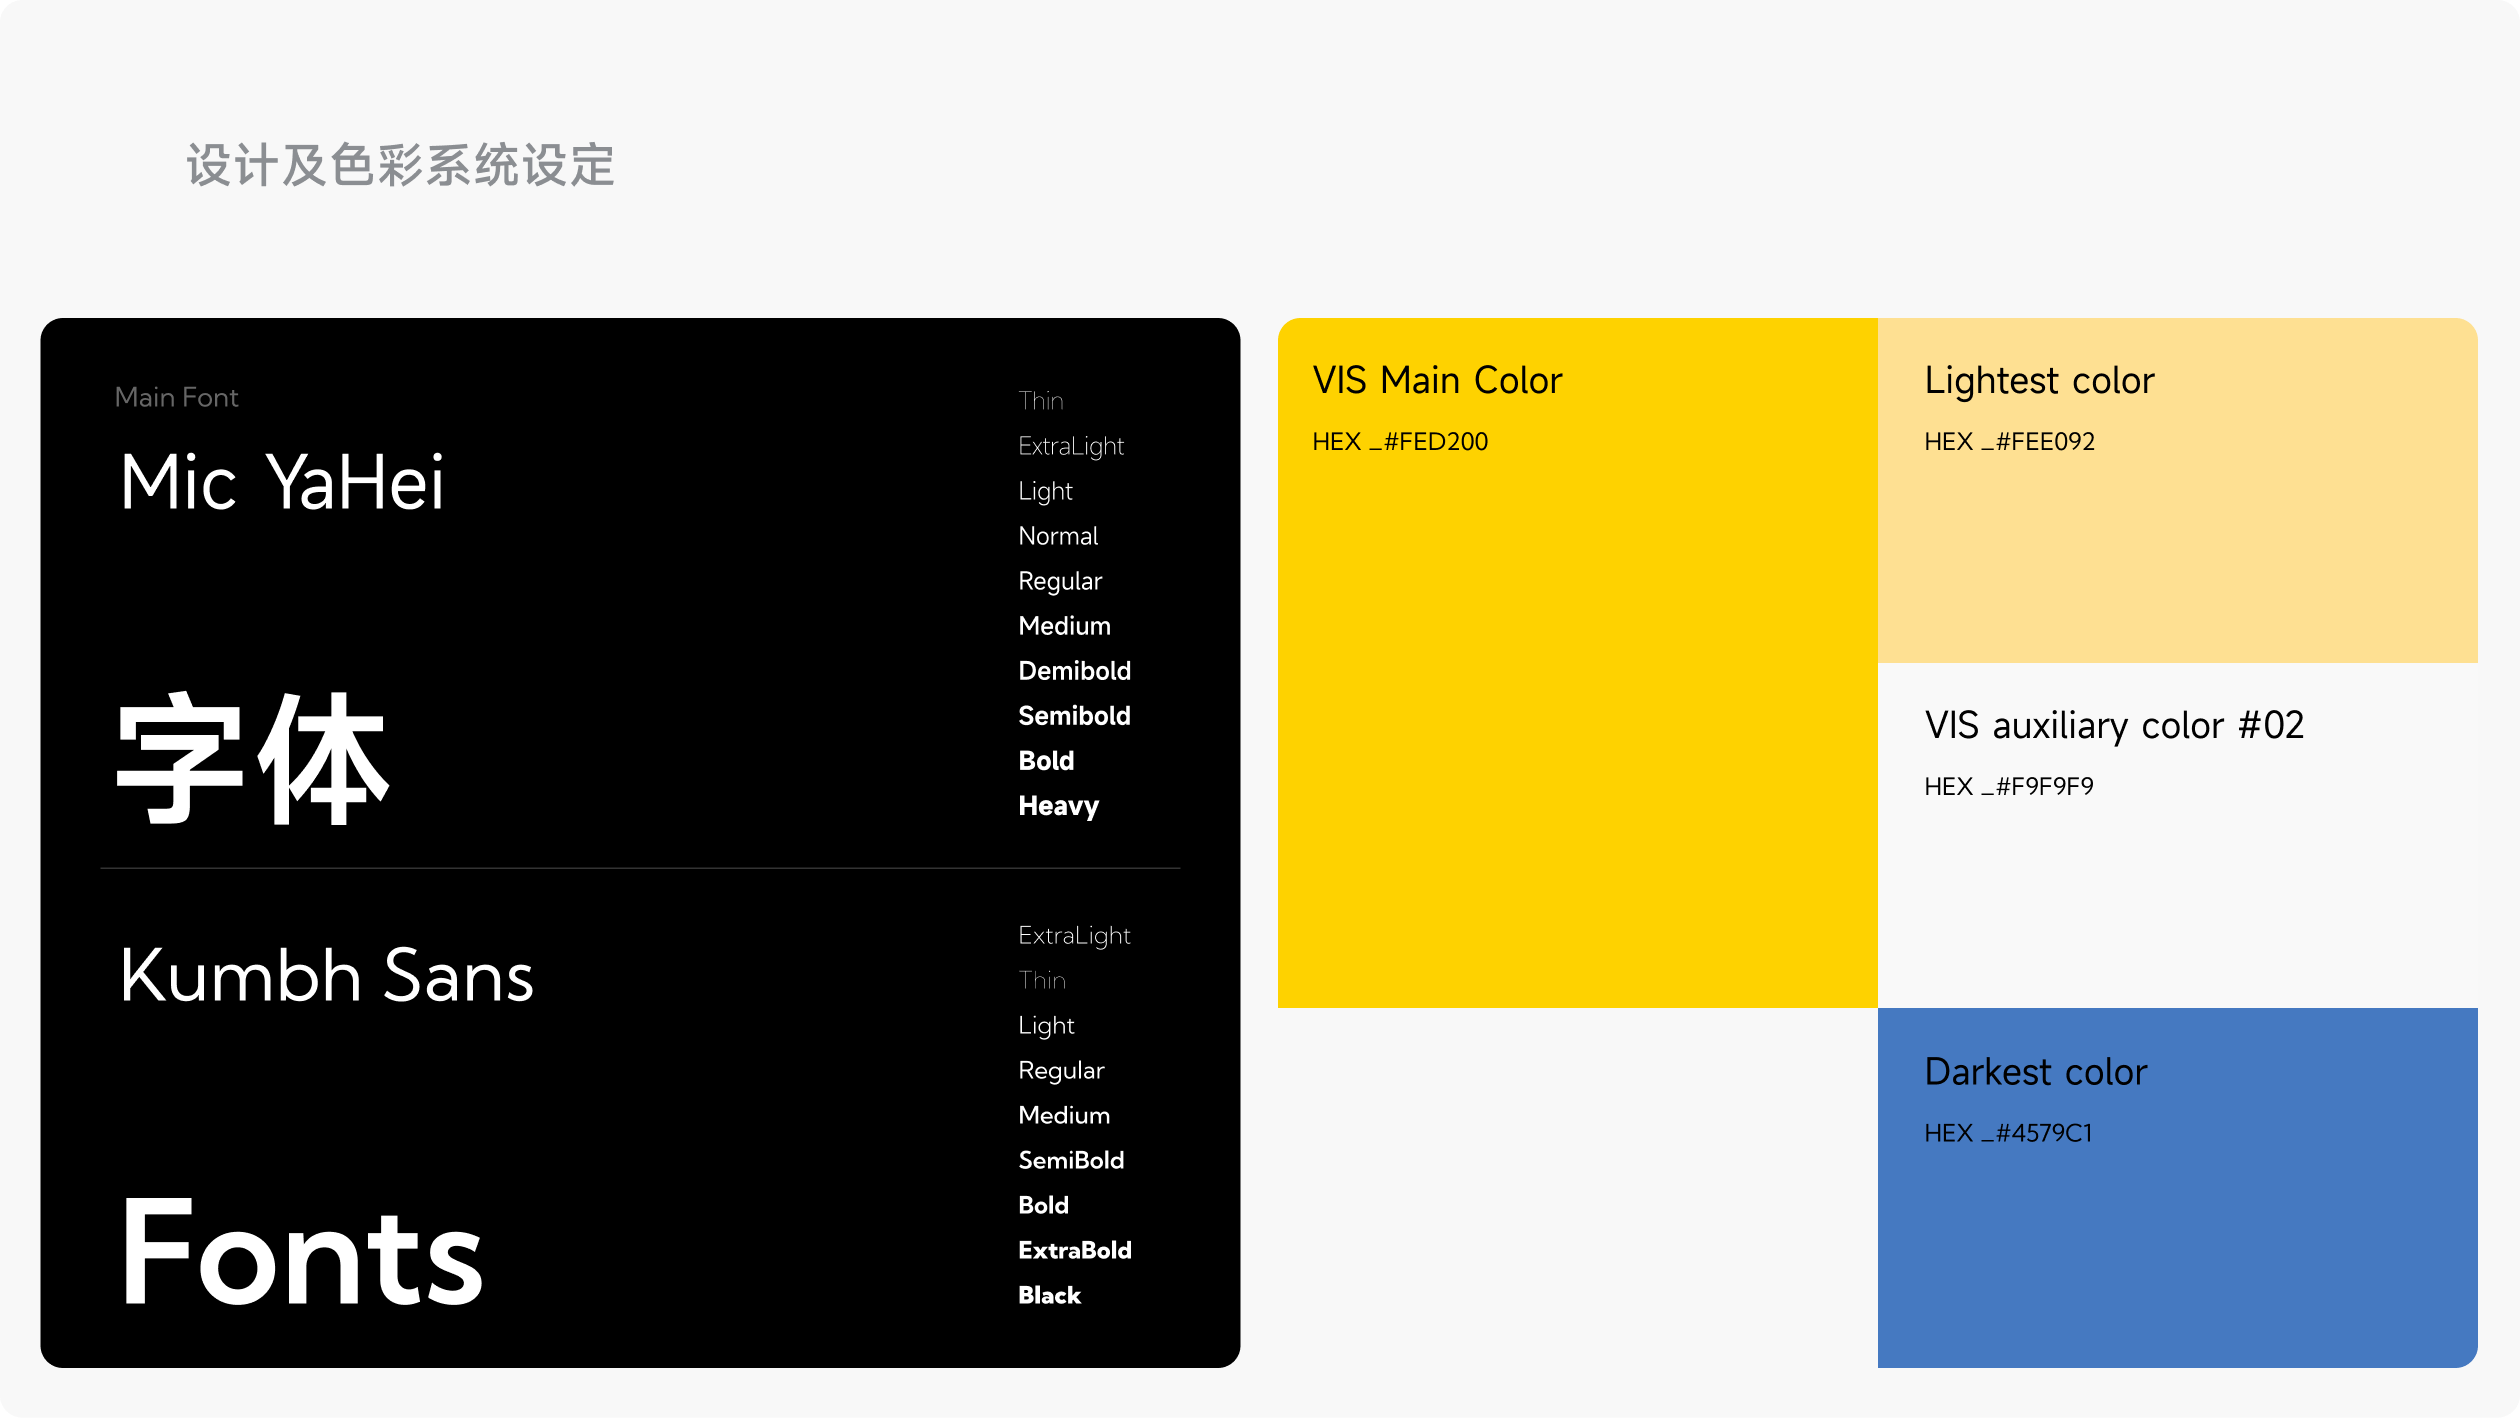The image size is (2520, 1418).
Task: Choose the Heavy font weight
Action: click(1058, 806)
